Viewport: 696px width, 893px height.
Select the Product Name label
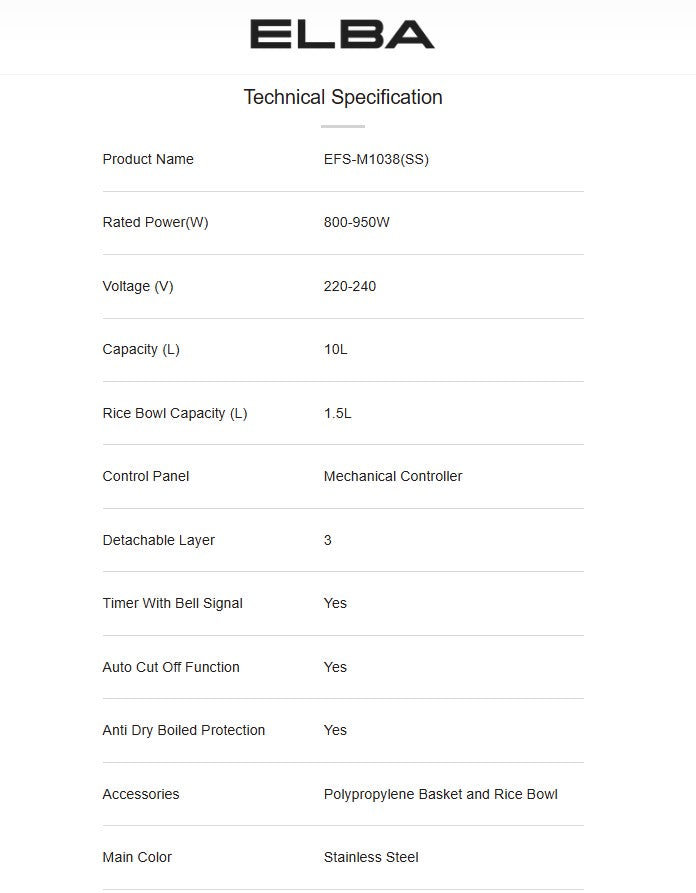(148, 159)
